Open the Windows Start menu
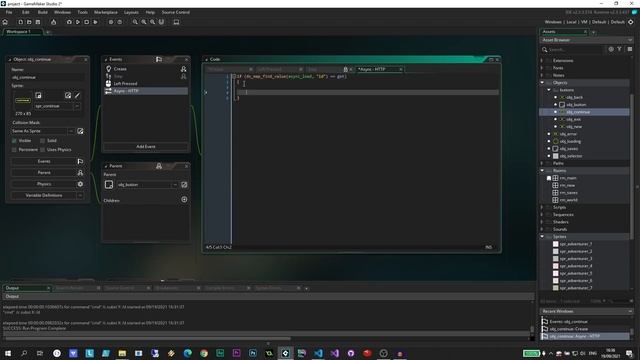 click(8, 353)
